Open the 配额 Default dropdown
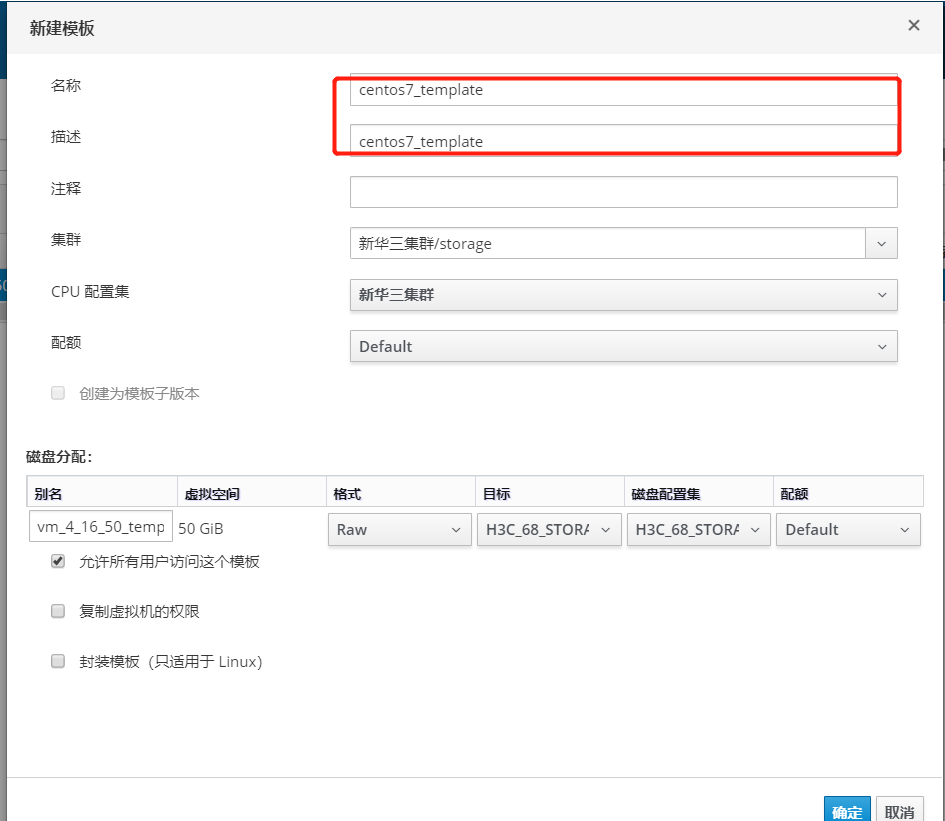Image resolution: width=945 pixels, height=821 pixels. pyautogui.click(x=623, y=346)
